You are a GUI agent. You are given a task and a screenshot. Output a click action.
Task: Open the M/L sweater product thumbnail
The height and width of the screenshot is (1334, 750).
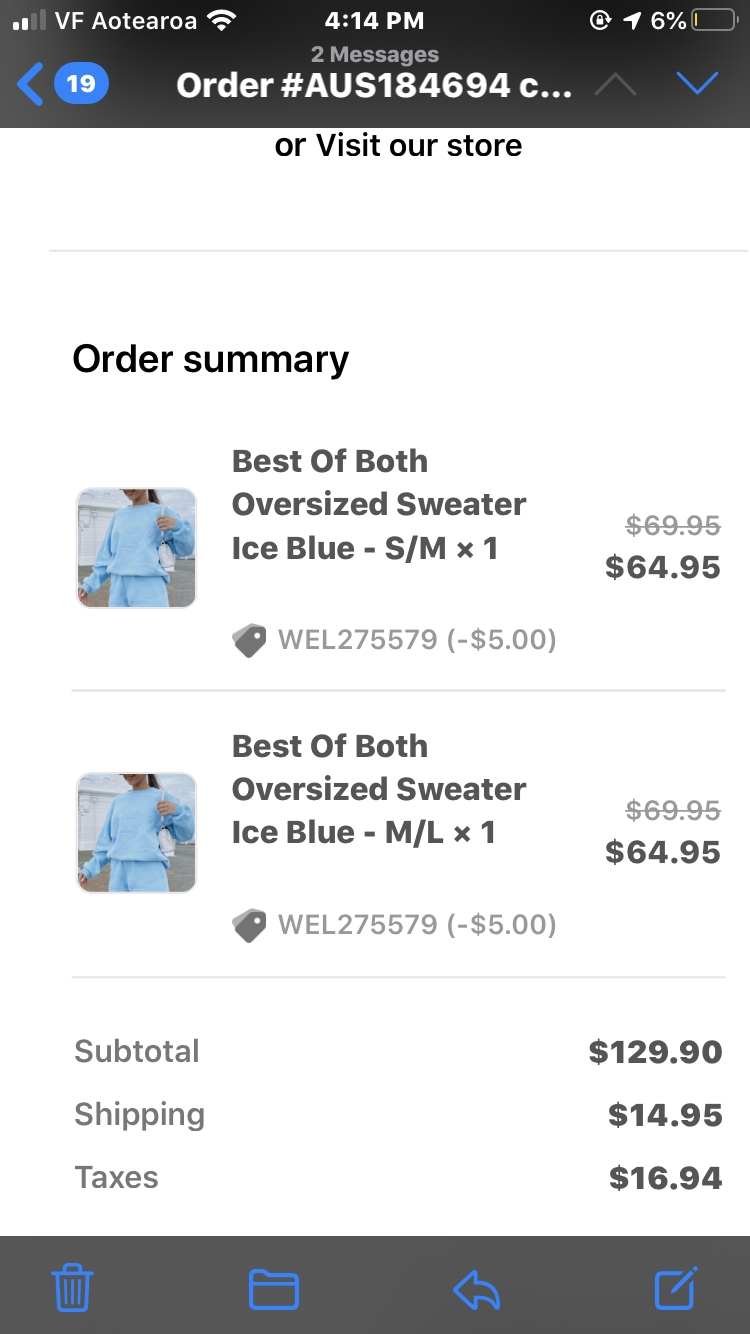[x=136, y=832]
